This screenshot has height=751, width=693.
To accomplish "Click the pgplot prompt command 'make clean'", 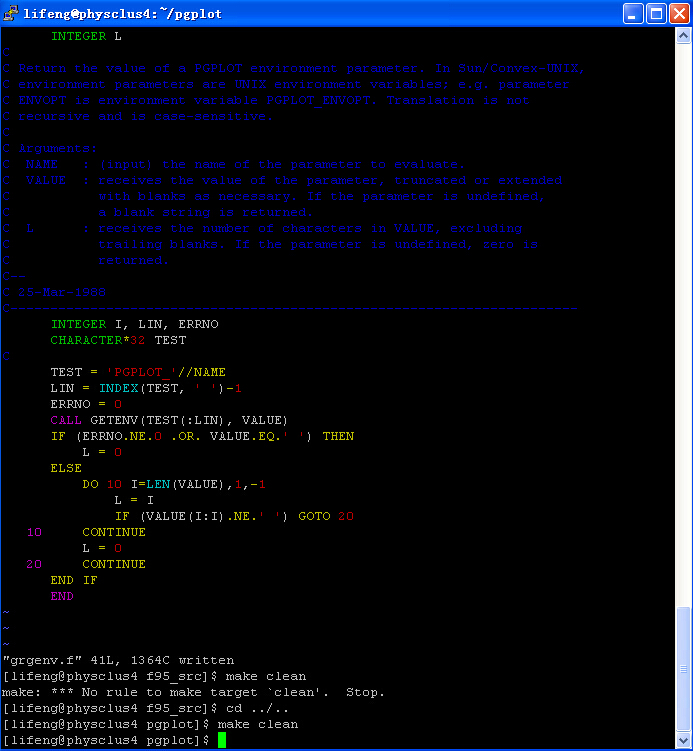I will (258, 724).
